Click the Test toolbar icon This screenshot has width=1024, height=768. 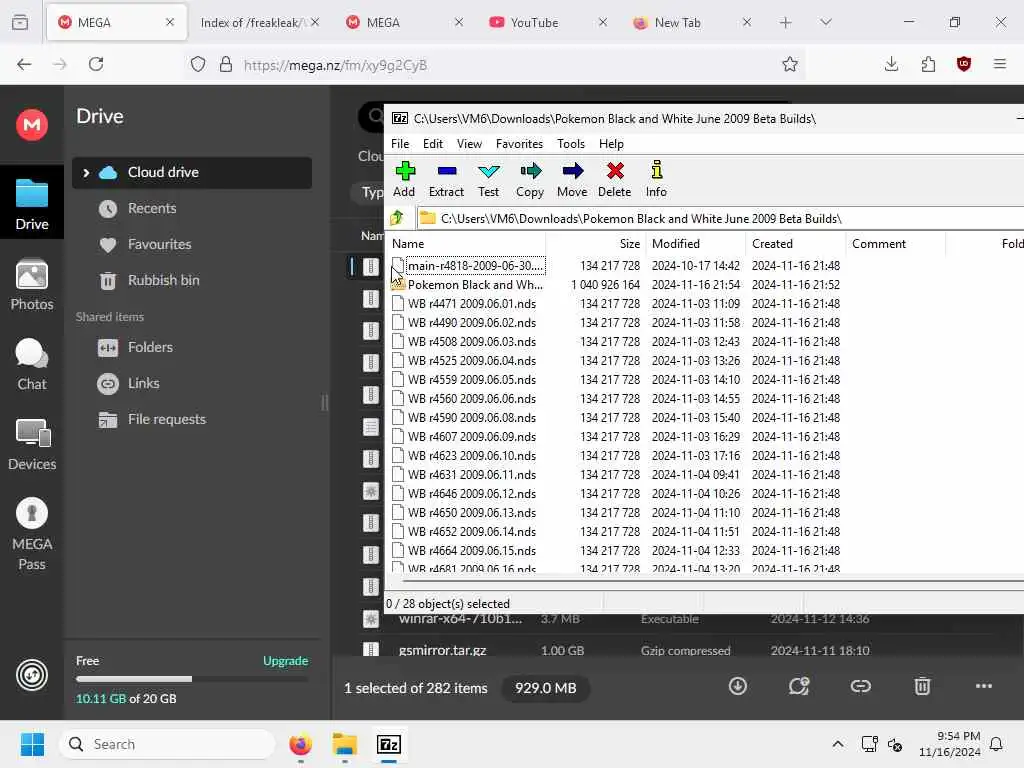point(488,179)
